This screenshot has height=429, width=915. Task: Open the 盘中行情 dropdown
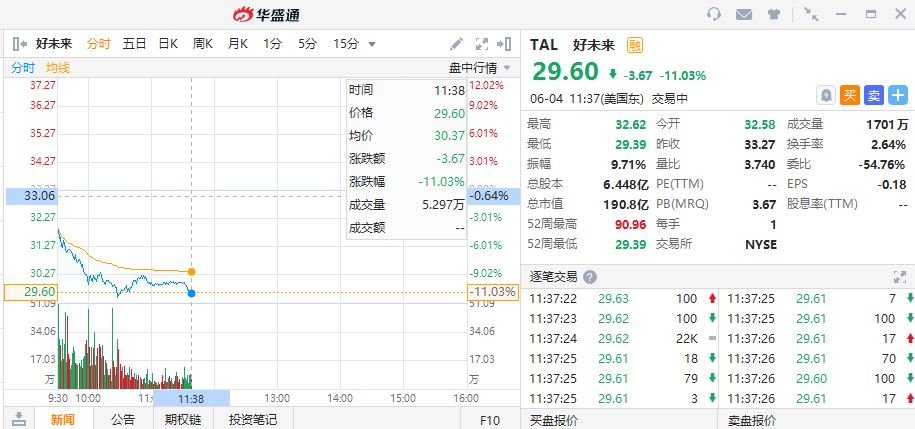tap(480, 68)
